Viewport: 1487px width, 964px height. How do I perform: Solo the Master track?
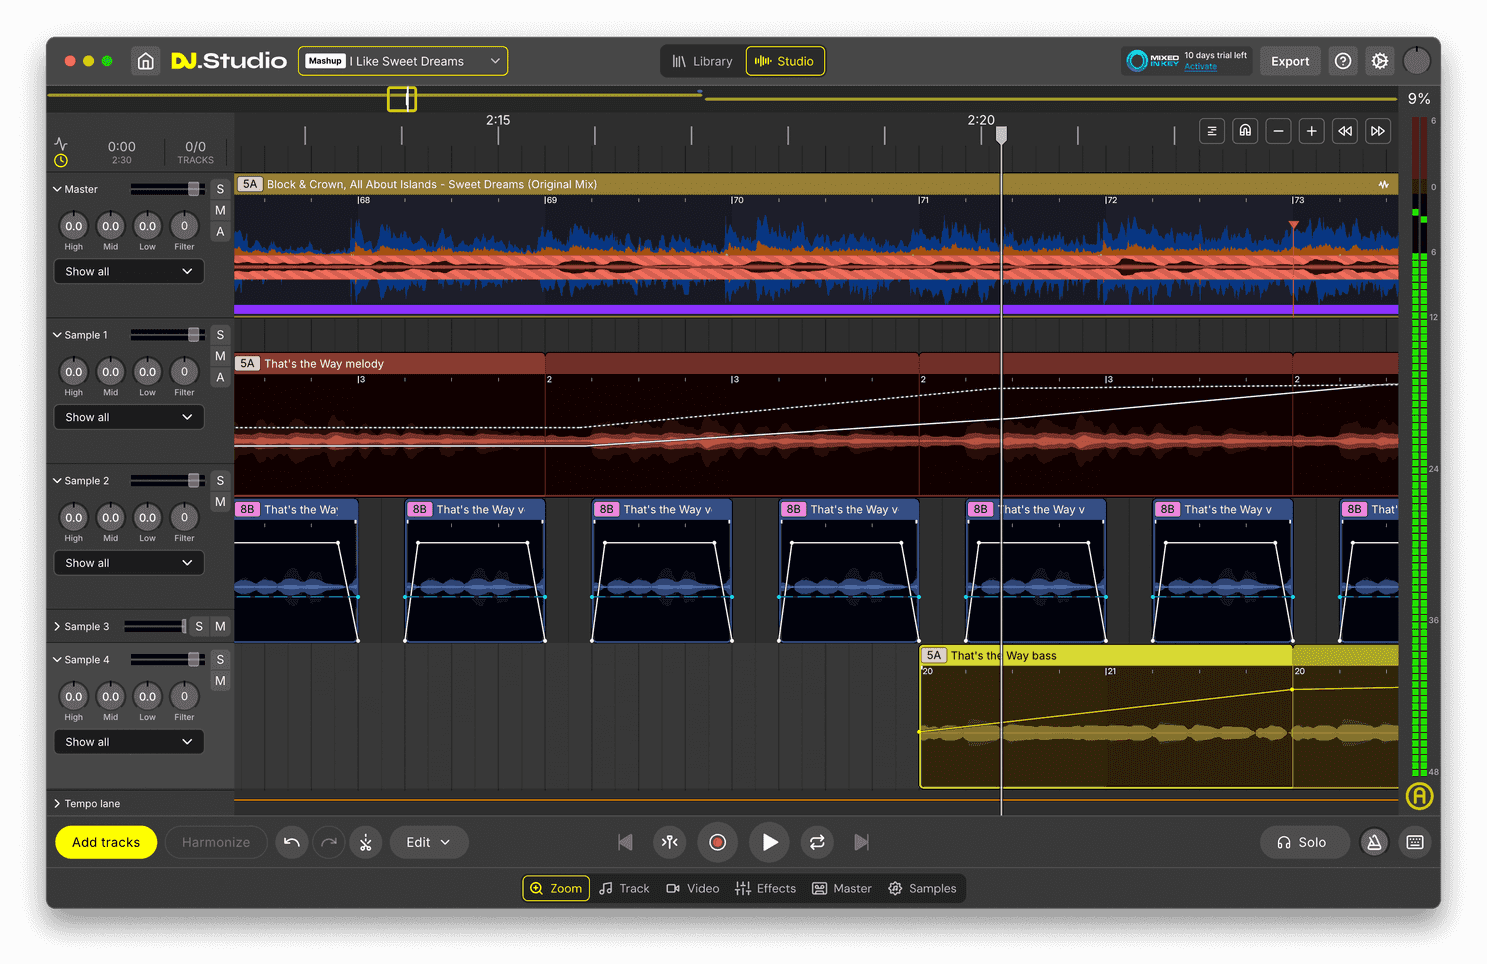click(x=220, y=189)
